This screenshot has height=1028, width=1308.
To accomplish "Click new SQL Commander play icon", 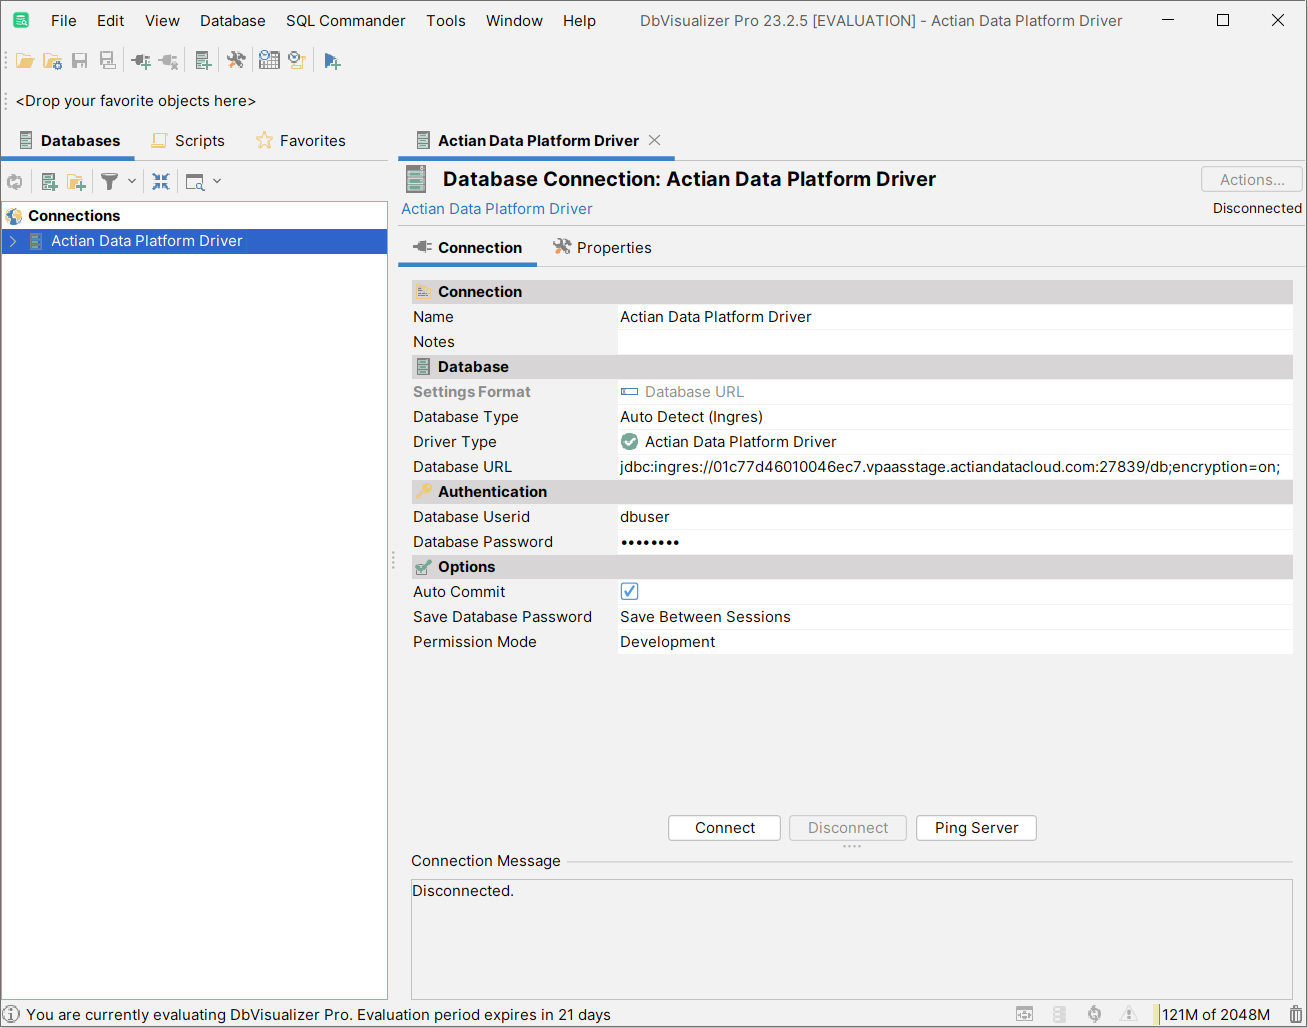I will [332, 62].
